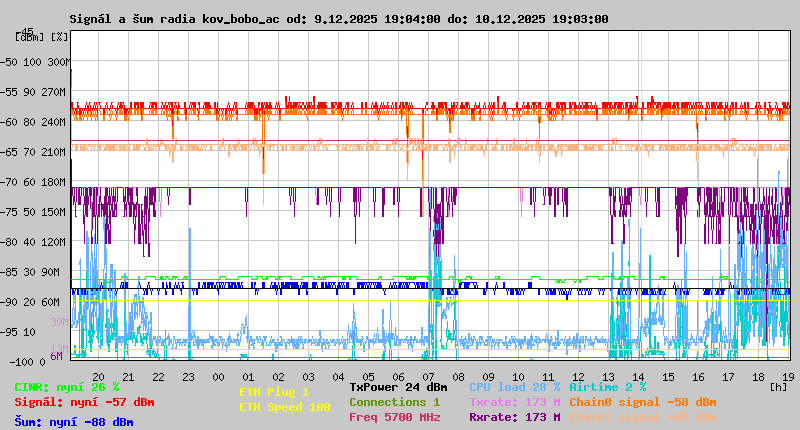
Task: Click the y-axis label '-70 60 180M'
Action: click(x=33, y=182)
